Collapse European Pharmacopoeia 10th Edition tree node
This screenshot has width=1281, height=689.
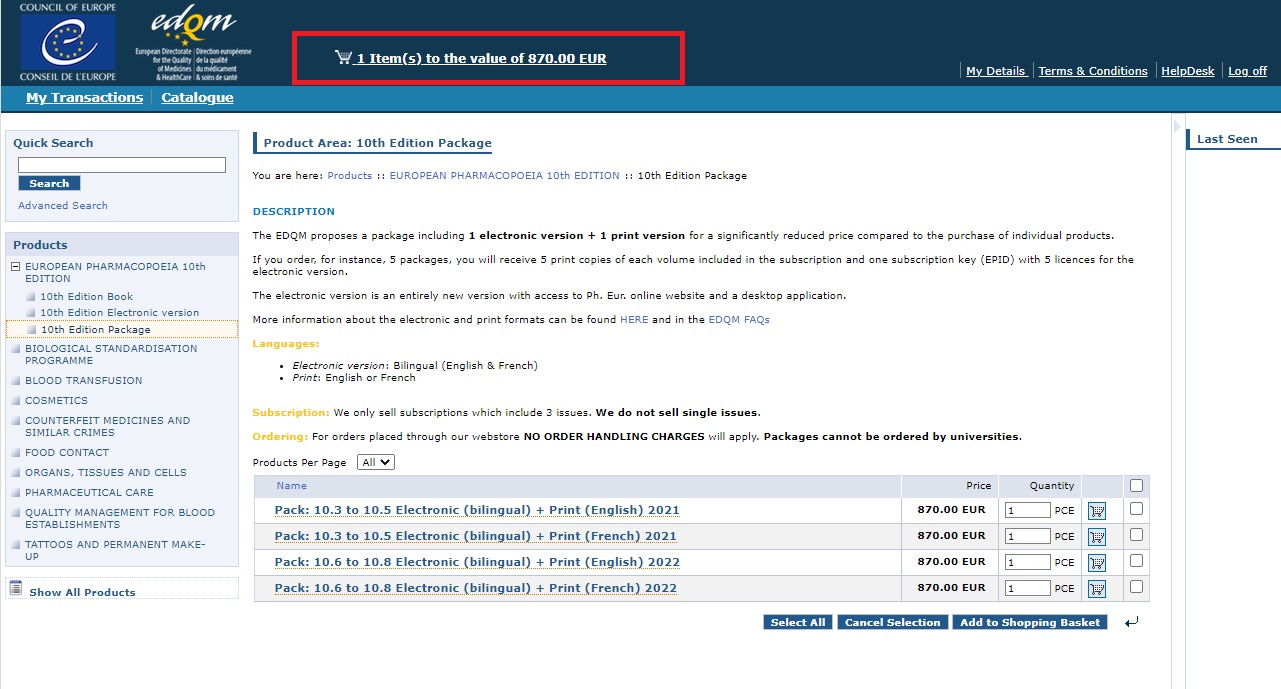point(15,267)
